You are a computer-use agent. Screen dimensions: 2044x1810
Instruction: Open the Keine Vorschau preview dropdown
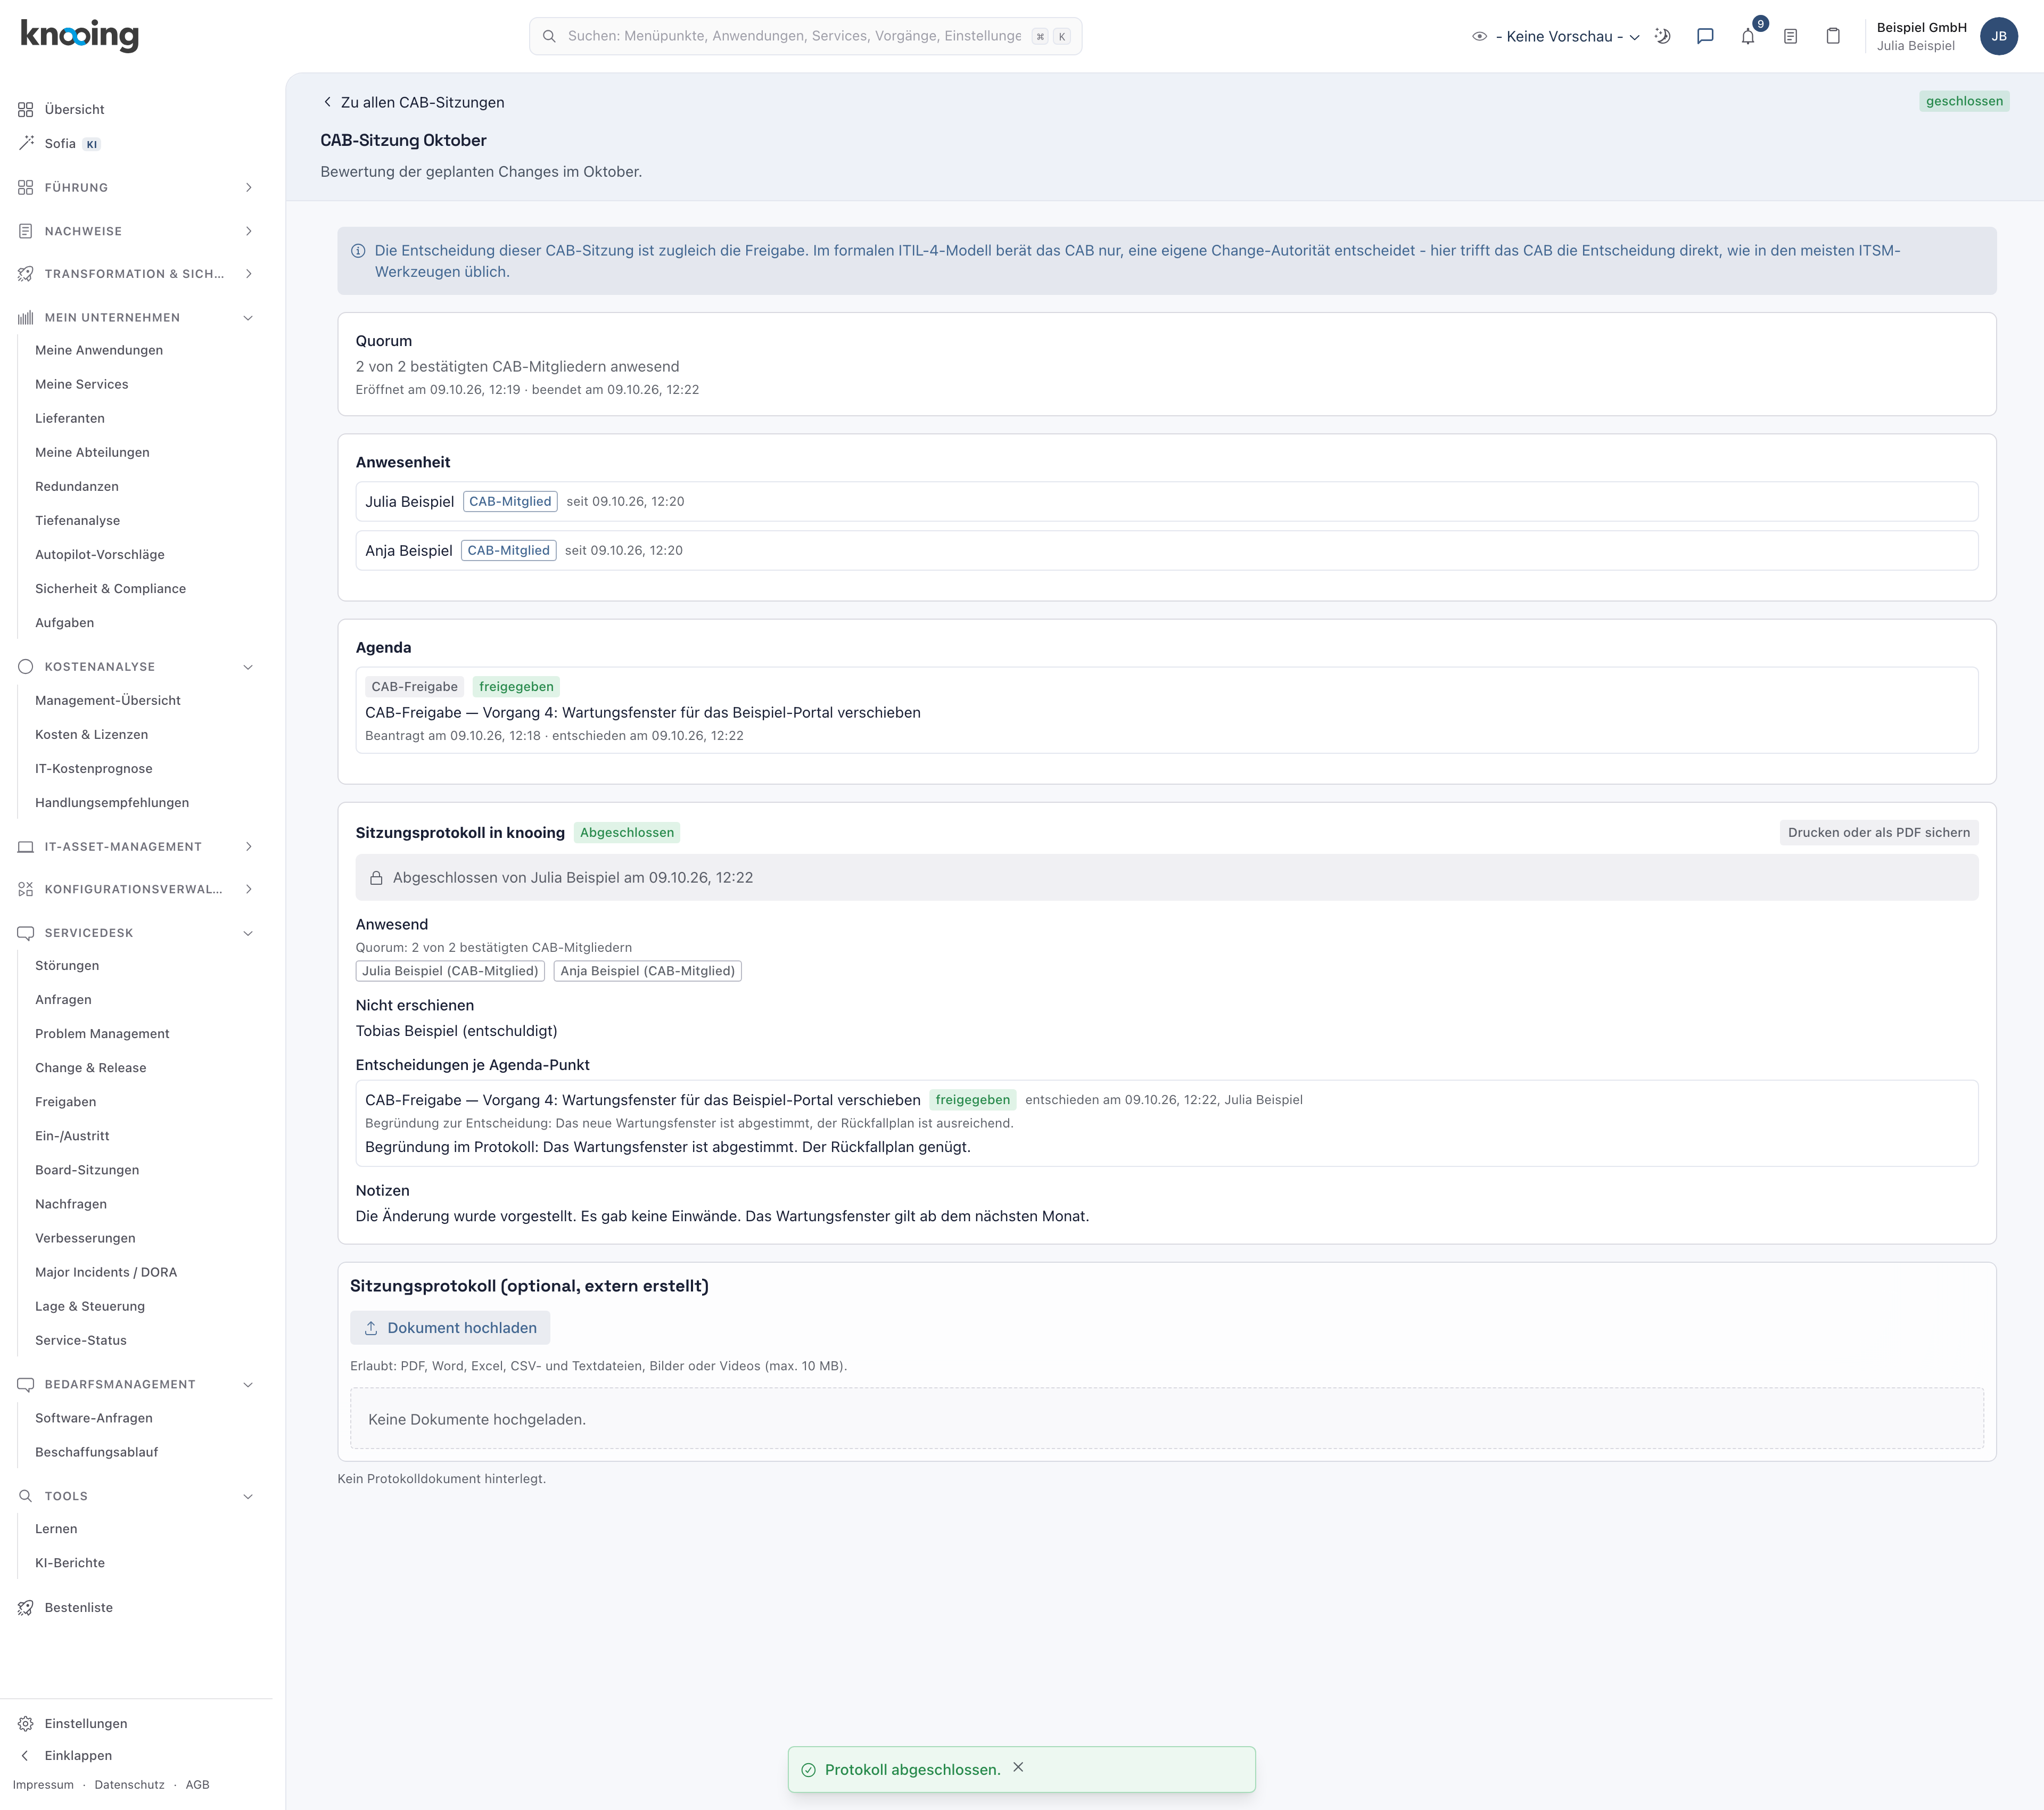point(1556,36)
